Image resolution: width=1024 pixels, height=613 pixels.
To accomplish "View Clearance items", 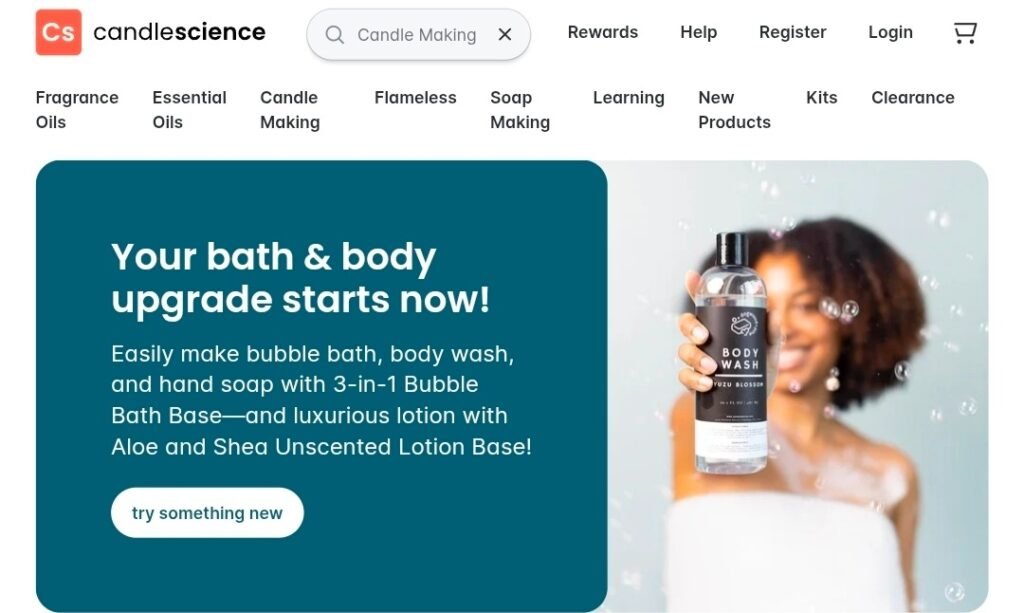I will pos(912,98).
